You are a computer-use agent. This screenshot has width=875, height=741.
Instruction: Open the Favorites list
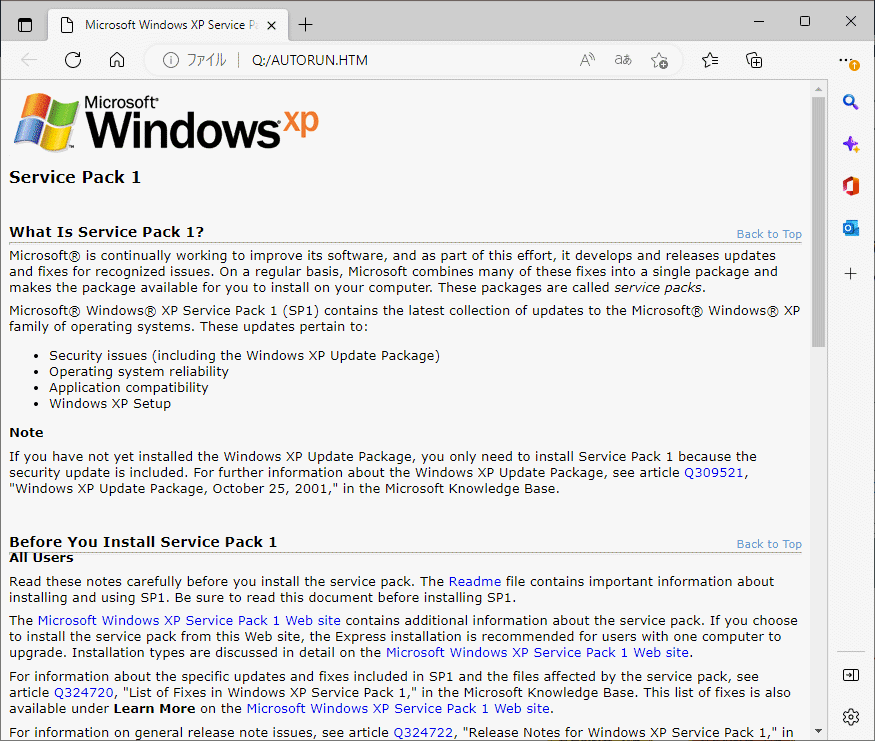click(710, 60)
